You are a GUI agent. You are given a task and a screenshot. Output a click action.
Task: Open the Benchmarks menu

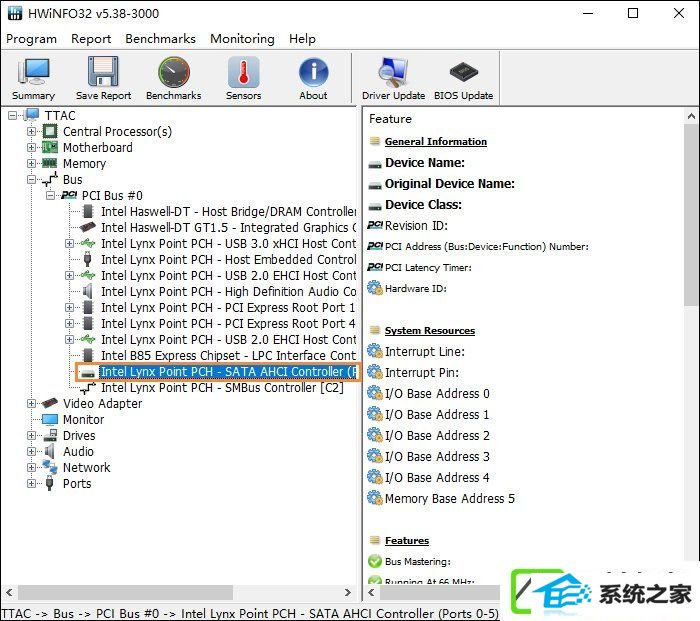[x=160, y=39]
